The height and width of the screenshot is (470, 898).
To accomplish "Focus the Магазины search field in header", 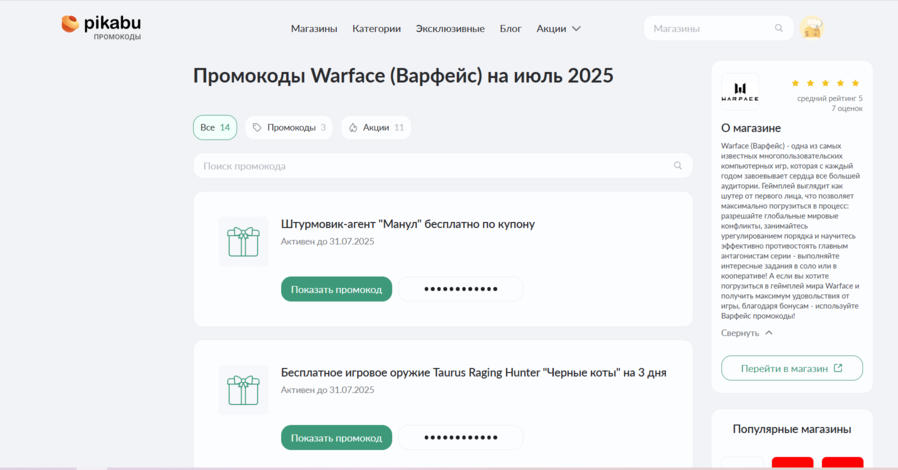I will (x=718, y=28).
